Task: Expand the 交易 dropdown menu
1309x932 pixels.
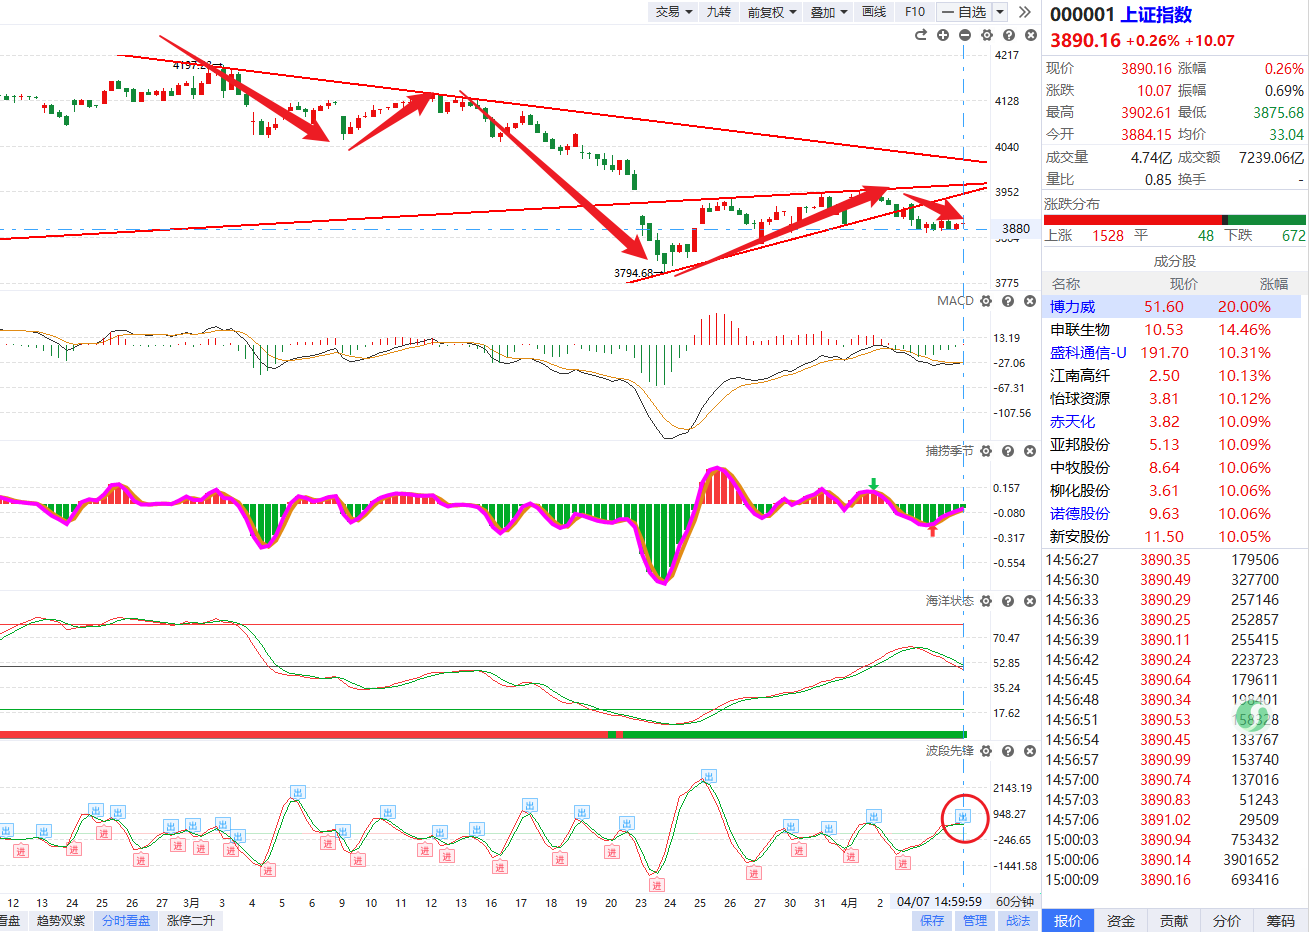Action: [673, 12]
